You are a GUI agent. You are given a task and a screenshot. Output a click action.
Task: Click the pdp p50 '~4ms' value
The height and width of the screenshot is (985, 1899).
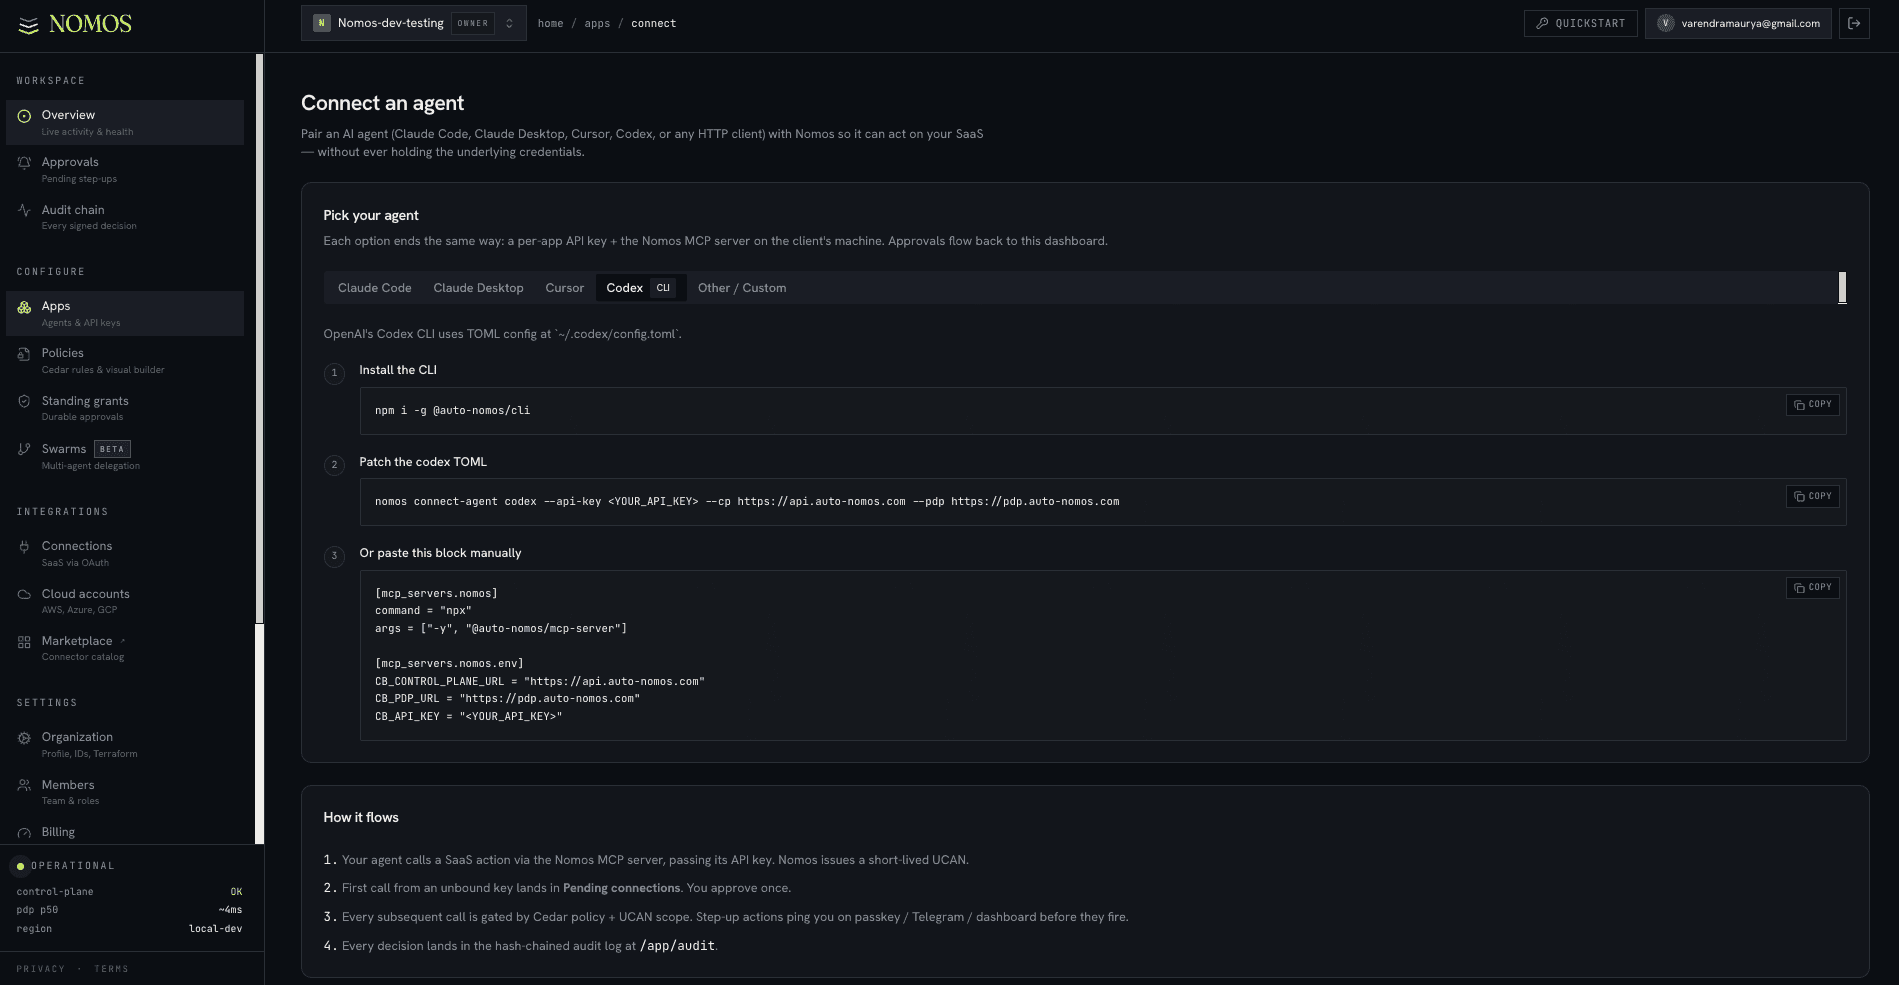[230, 910]
